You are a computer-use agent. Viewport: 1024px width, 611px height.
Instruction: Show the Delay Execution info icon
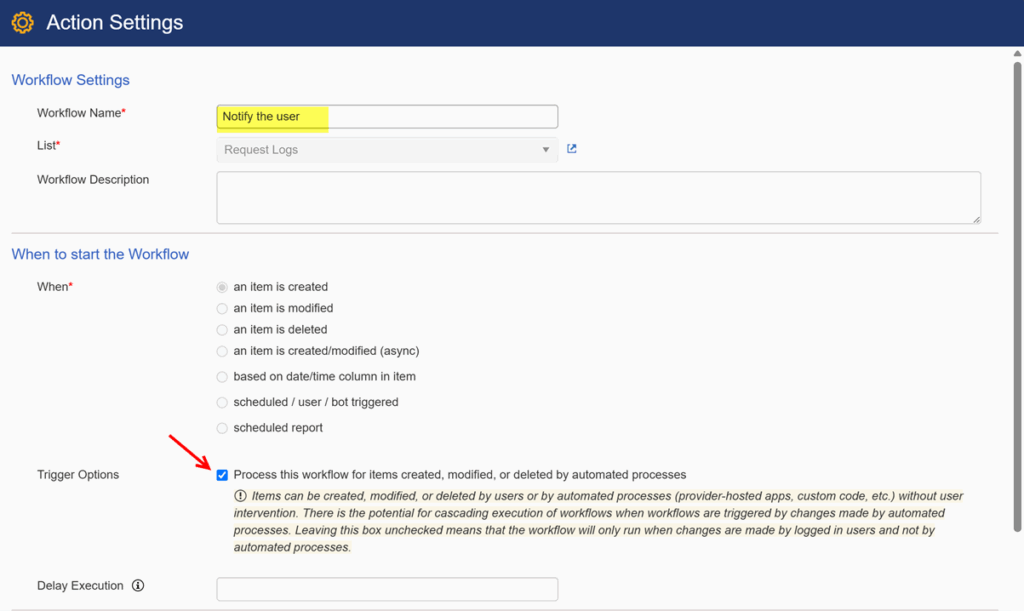(138, 586)
